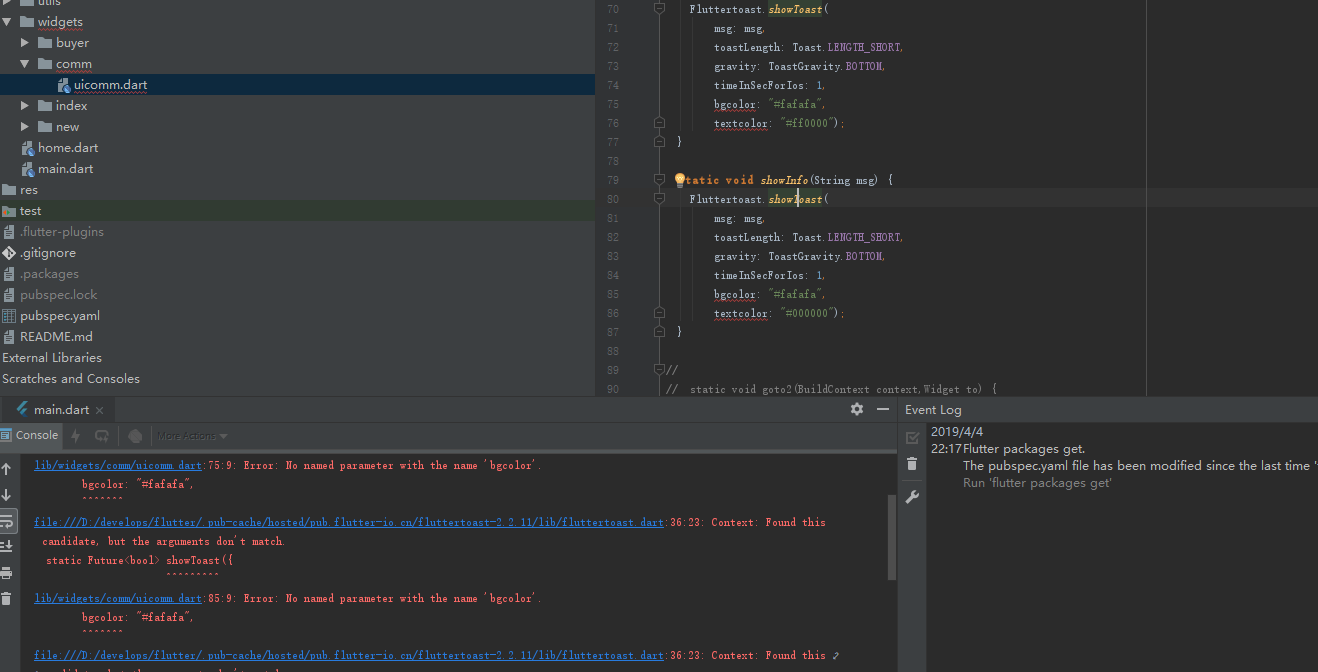Fold showInfo method at line 79

point(659,180)
